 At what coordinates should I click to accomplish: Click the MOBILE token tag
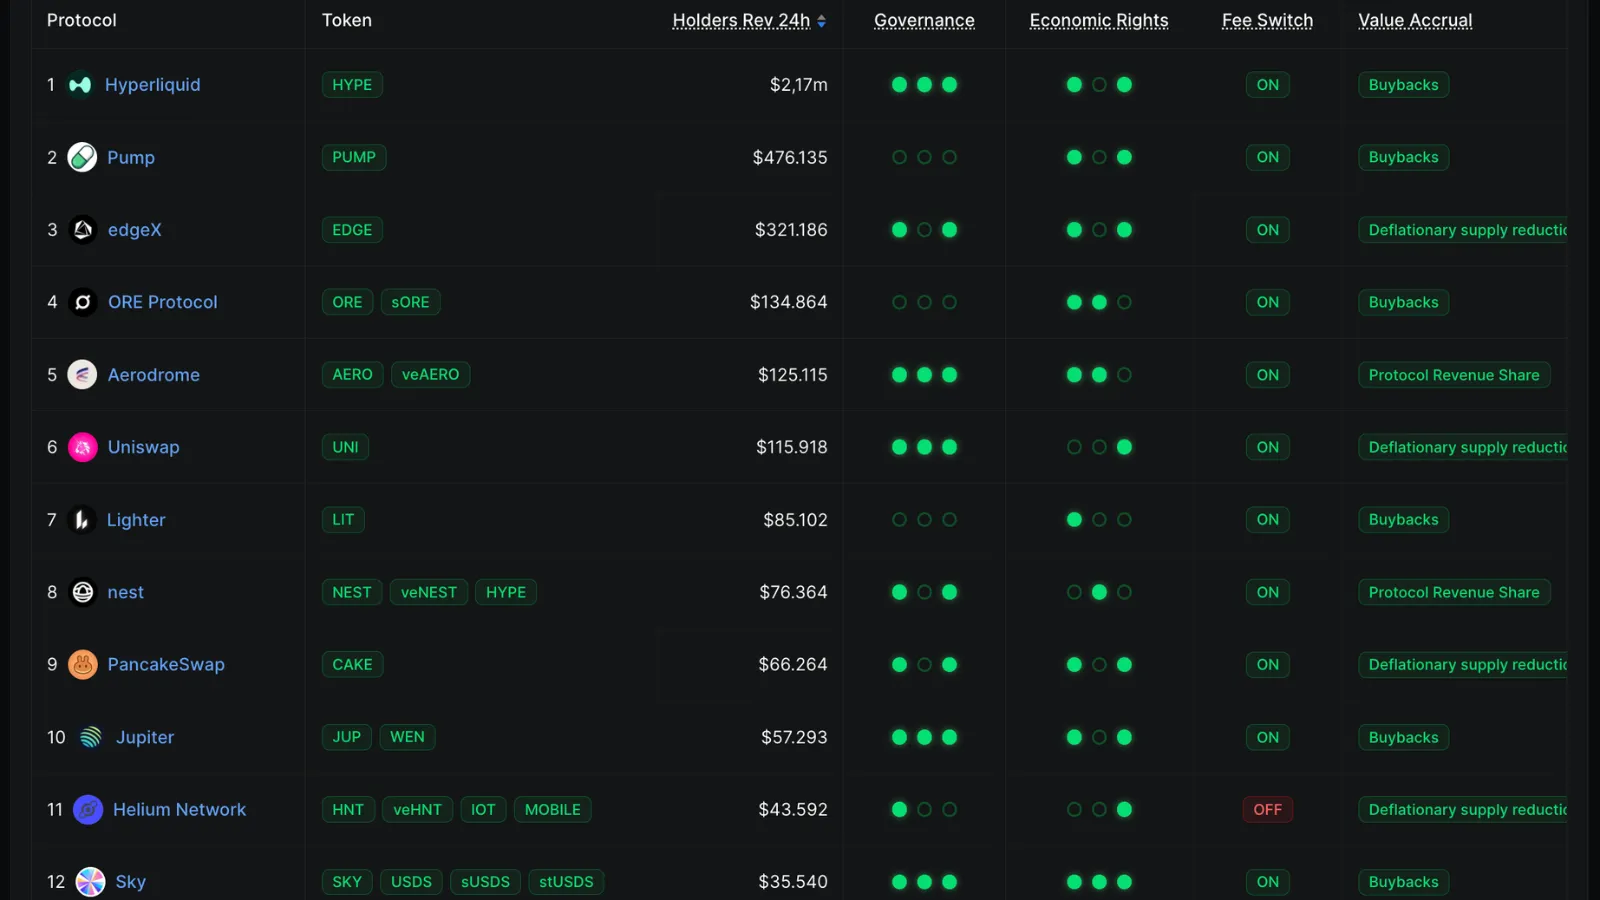pyautogui.click(x=553, y=809)
